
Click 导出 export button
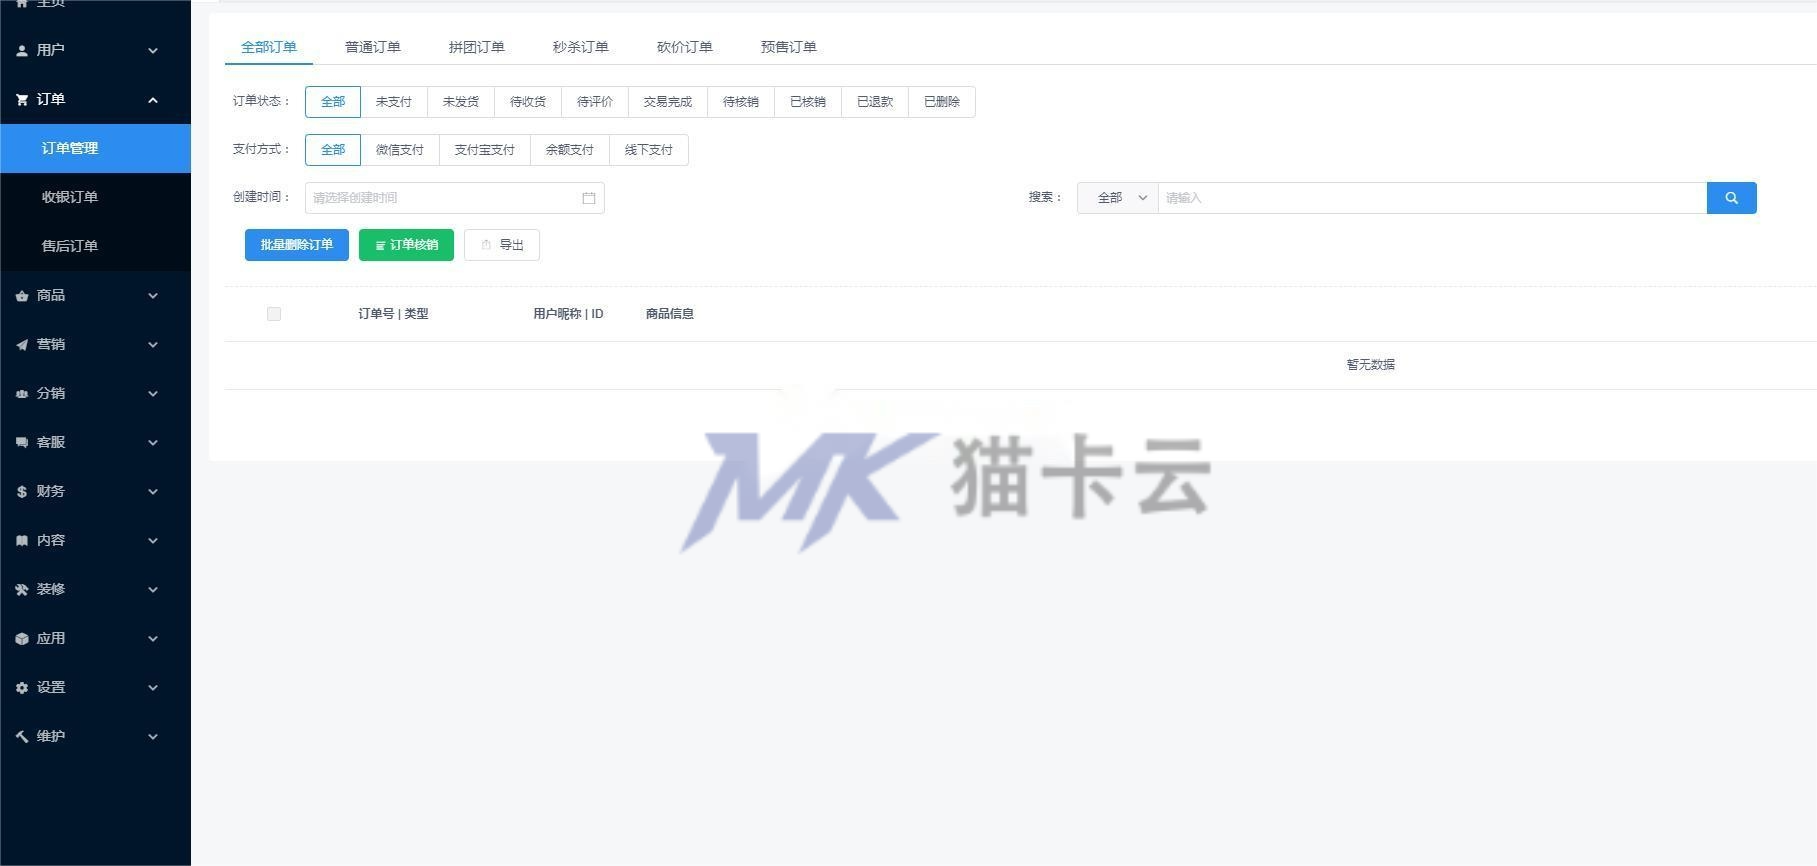(x=502, y=245)
